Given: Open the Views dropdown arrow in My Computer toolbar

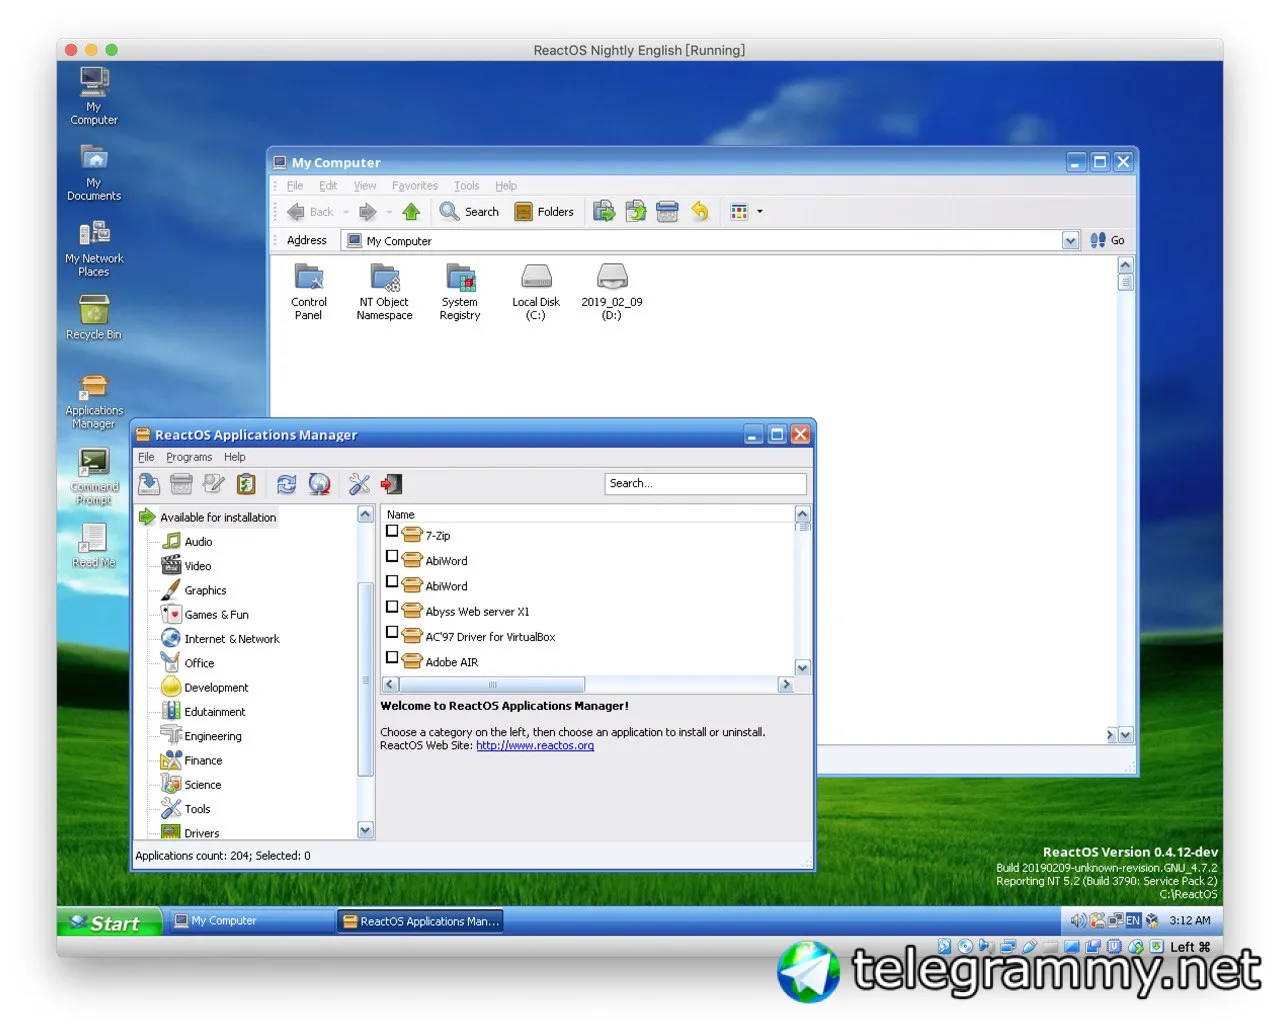Looking at the screenshot, I should click(760, 212).
